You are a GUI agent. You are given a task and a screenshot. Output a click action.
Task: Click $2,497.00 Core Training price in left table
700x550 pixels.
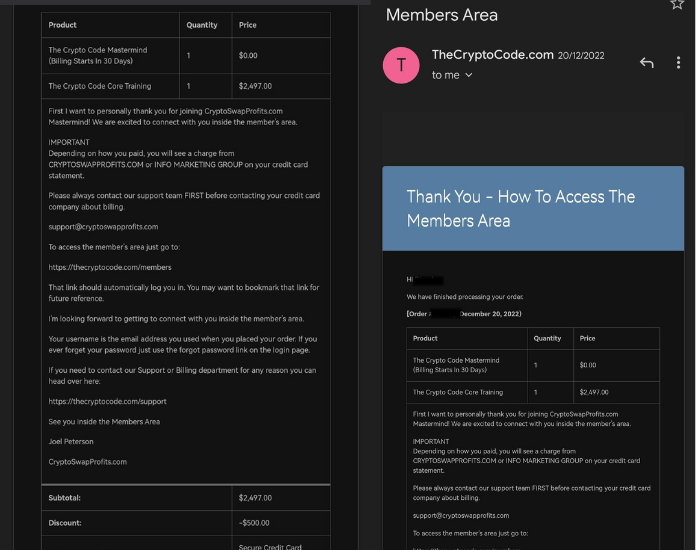tap(255, 86)
